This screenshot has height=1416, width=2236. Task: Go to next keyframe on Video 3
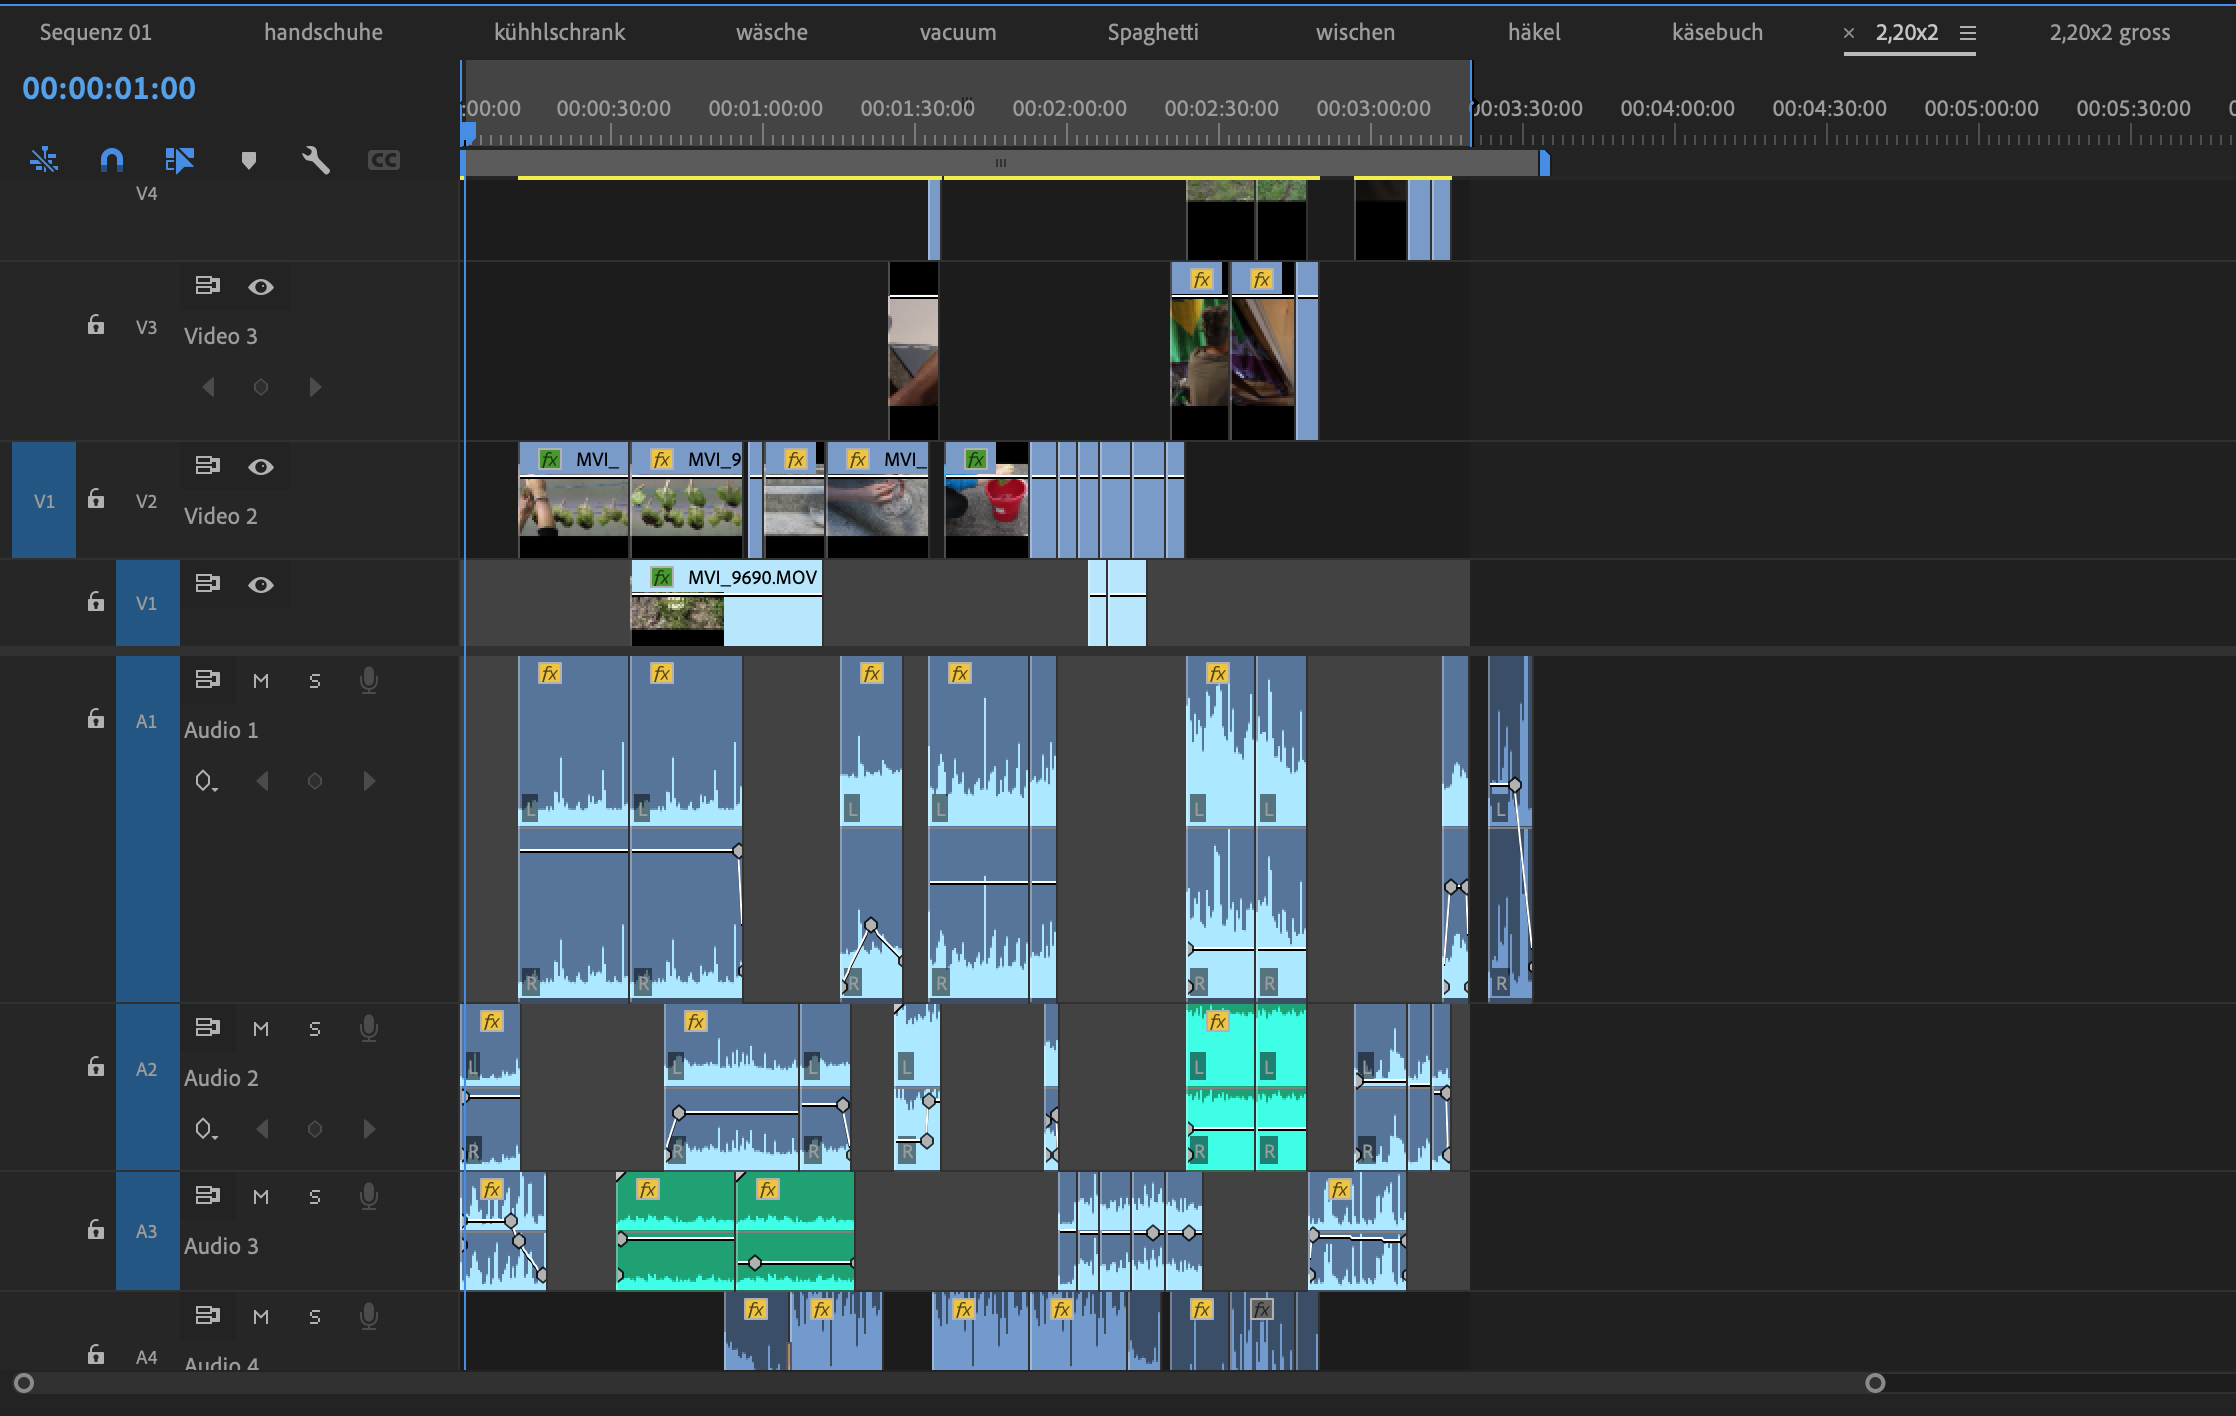click(x=315, y=387)
